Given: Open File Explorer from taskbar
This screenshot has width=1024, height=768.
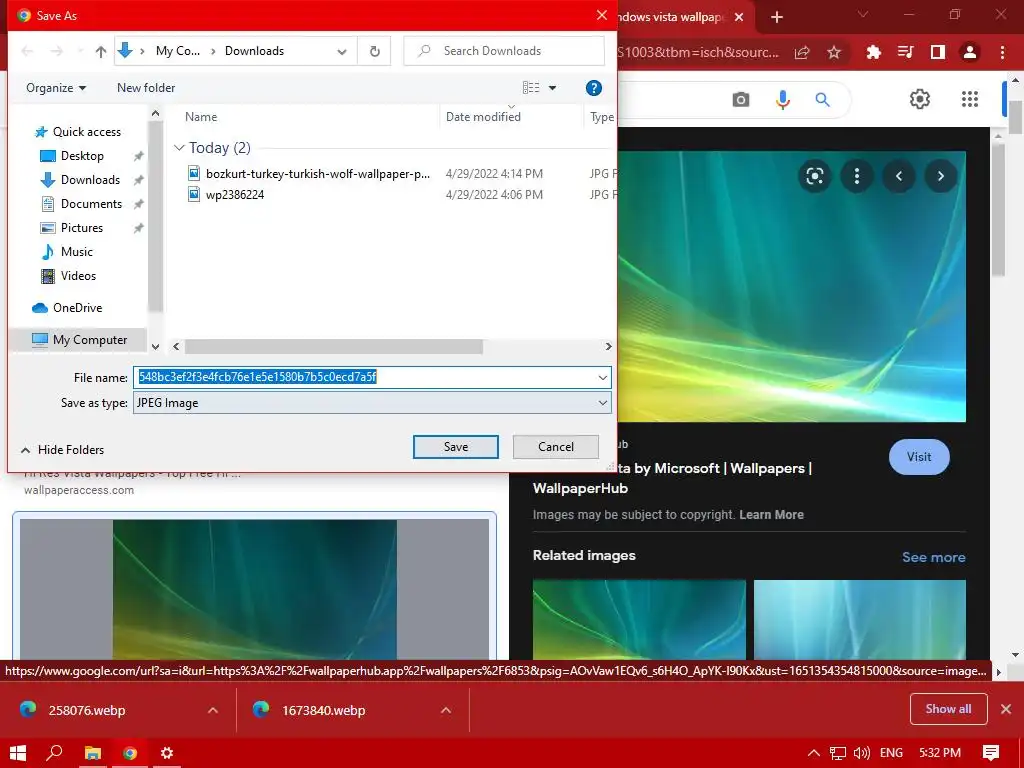Looking at the screenshot, I should click(x=93, y=753).
